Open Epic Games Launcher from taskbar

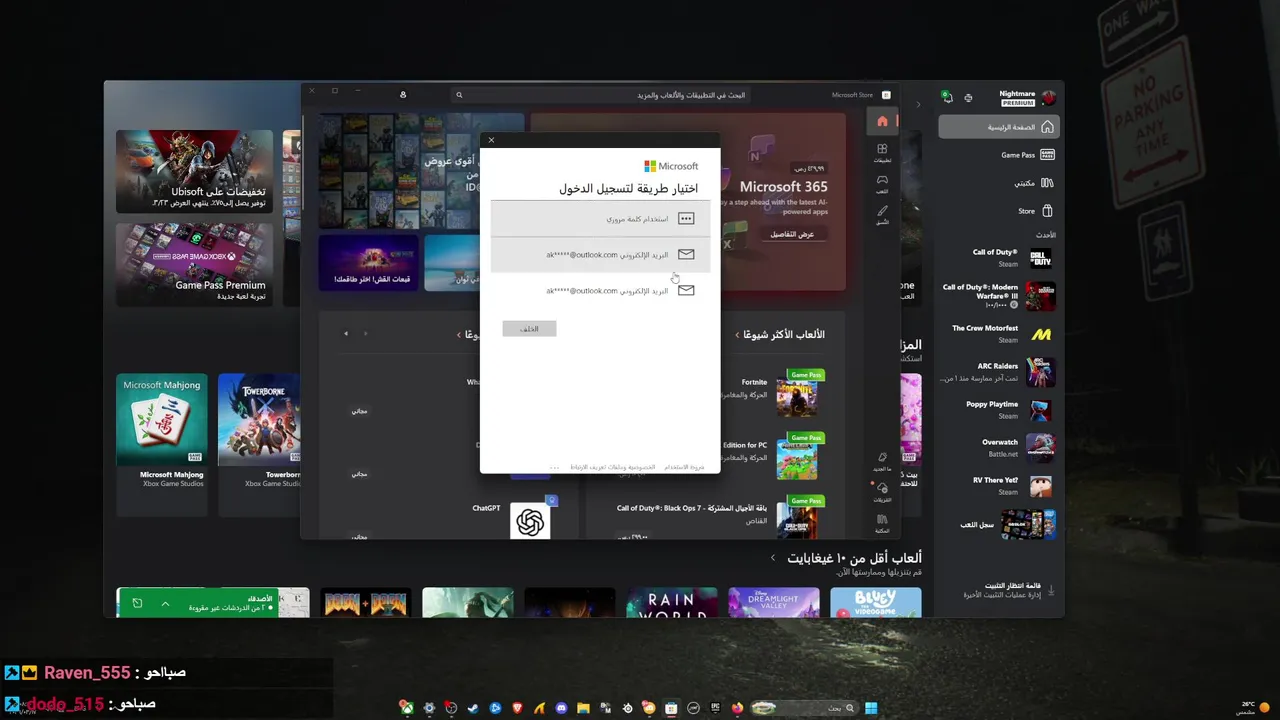(x=715, y=708)
